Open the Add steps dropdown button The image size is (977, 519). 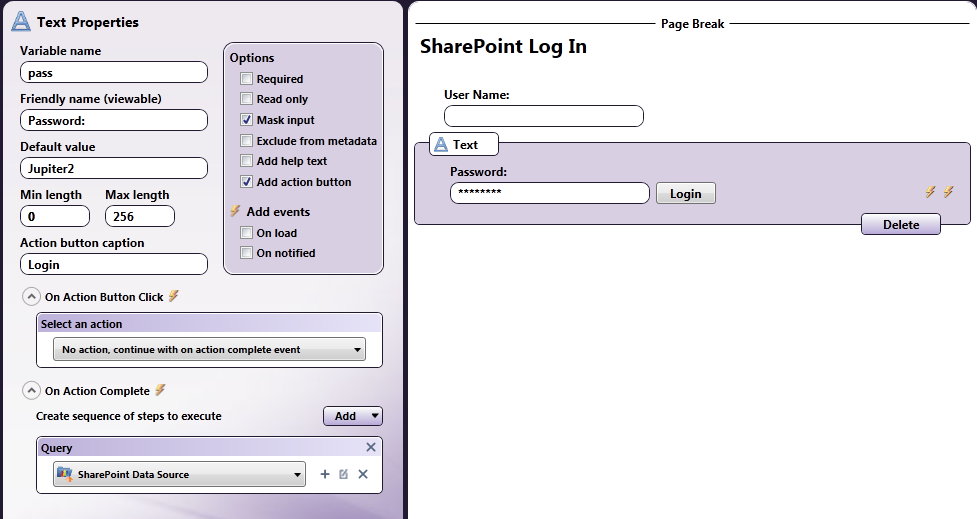click(353, 416)
